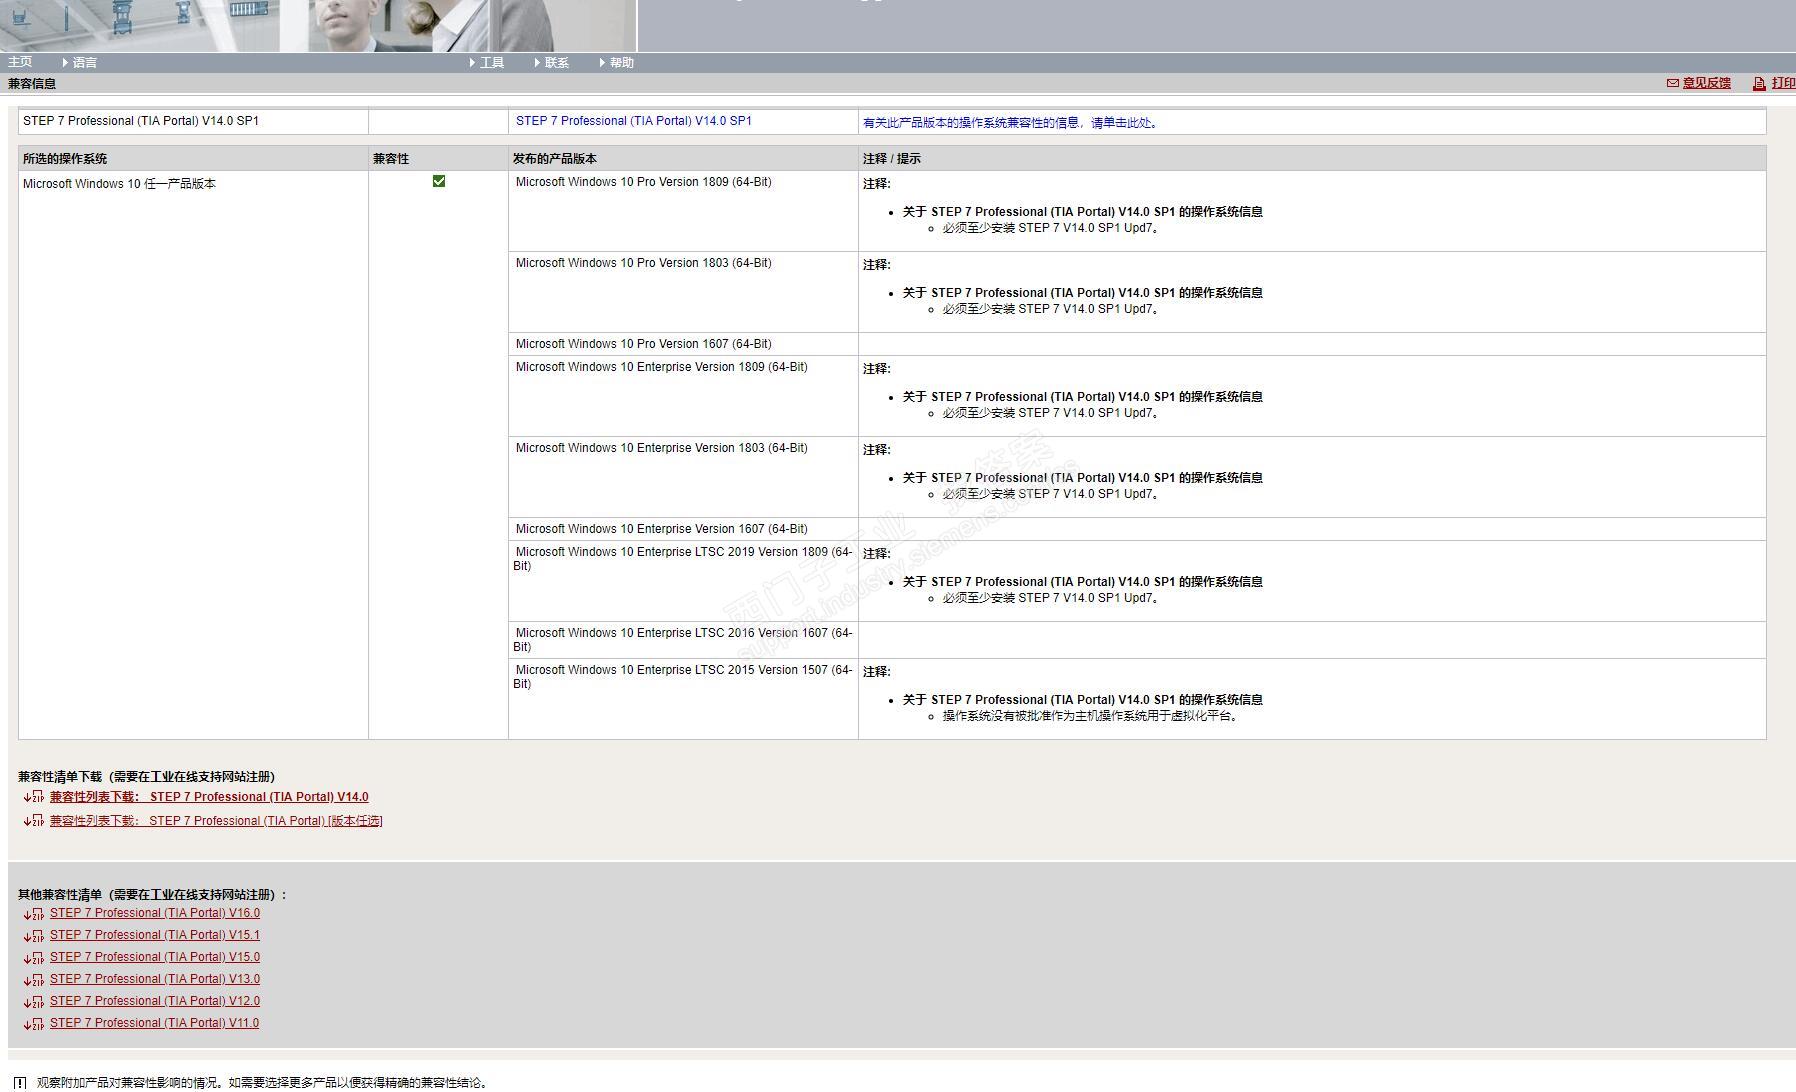Click the printer icon beside 打印
The image size is (1796, 1092).
(1759, 84)
